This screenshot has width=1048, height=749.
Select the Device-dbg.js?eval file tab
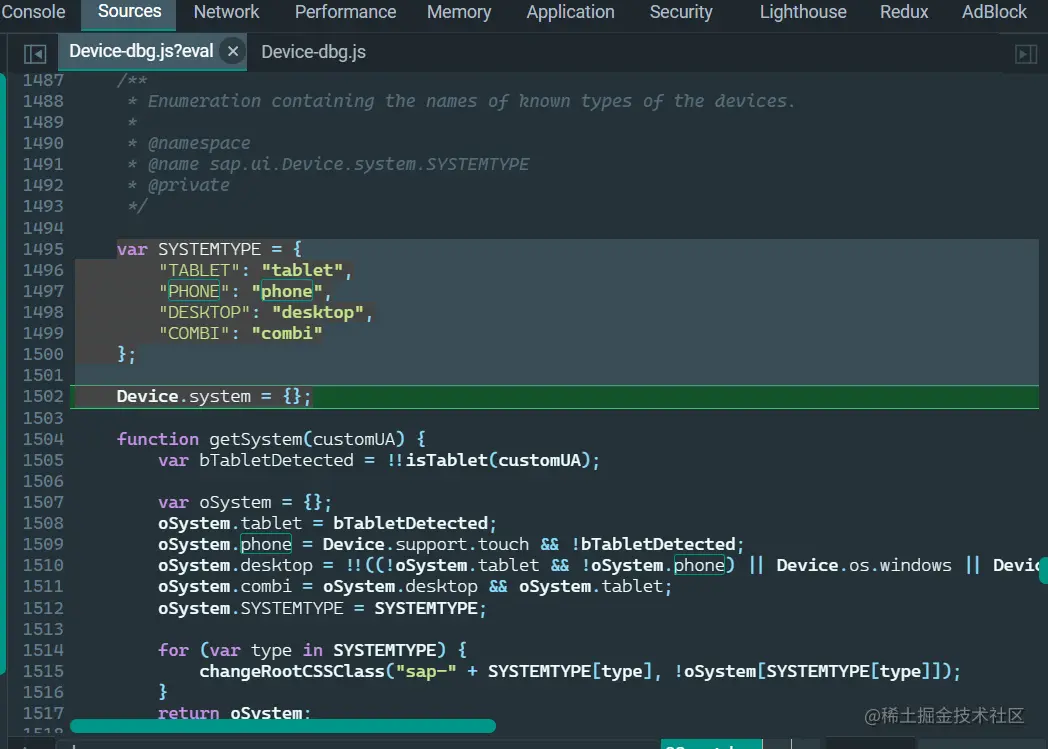click(141, 51)
